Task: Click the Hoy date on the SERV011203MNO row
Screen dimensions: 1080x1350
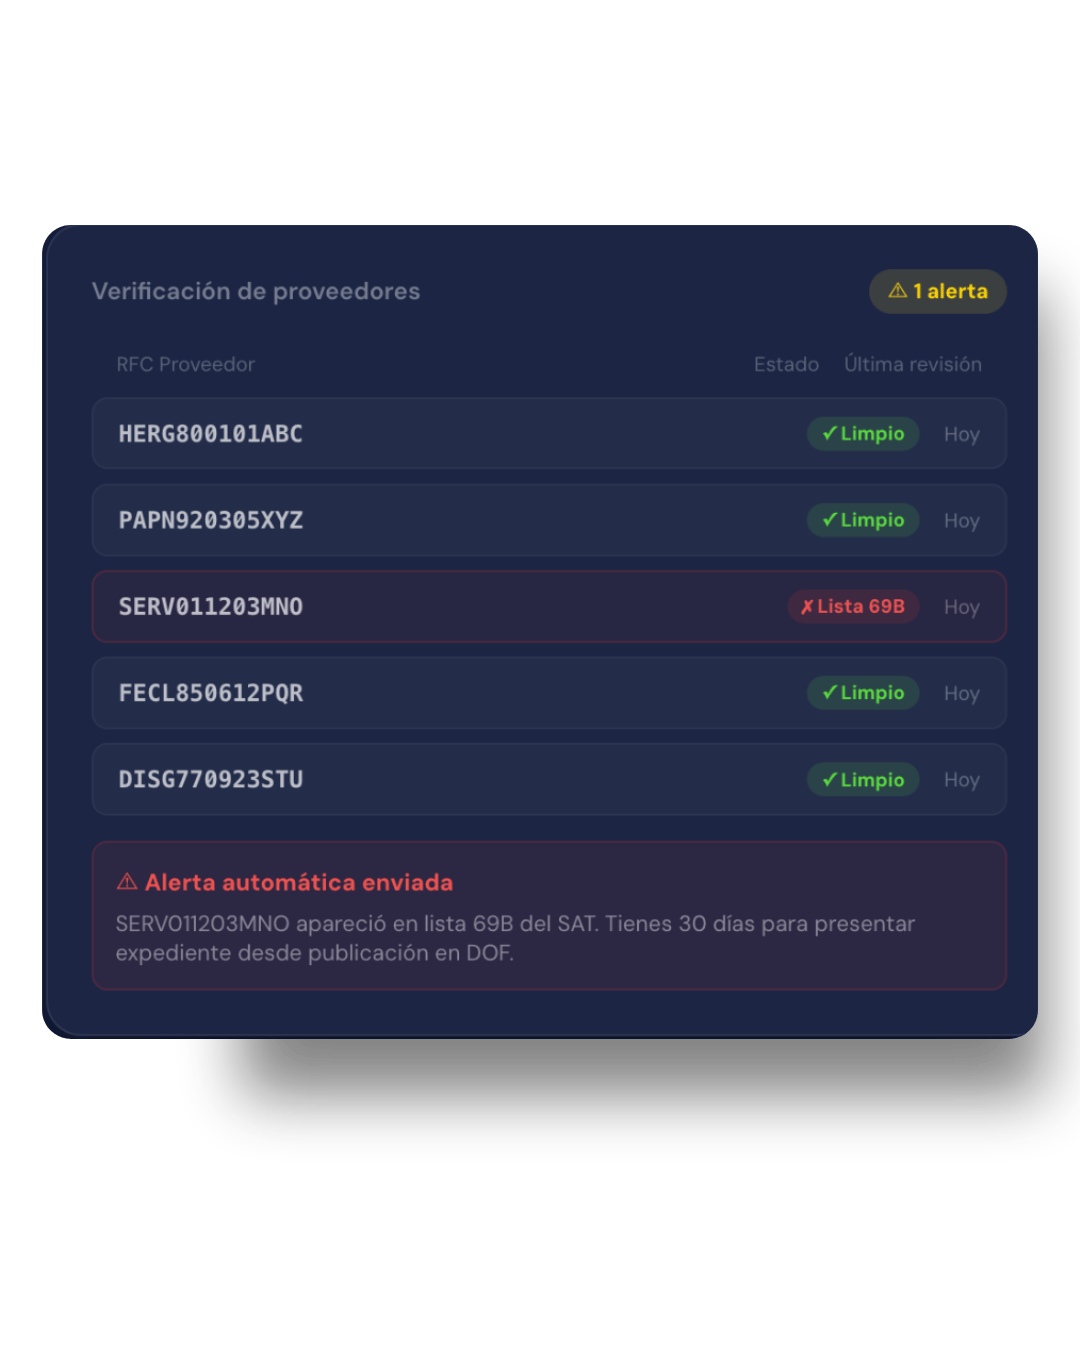Action: [x=962, y=607]
